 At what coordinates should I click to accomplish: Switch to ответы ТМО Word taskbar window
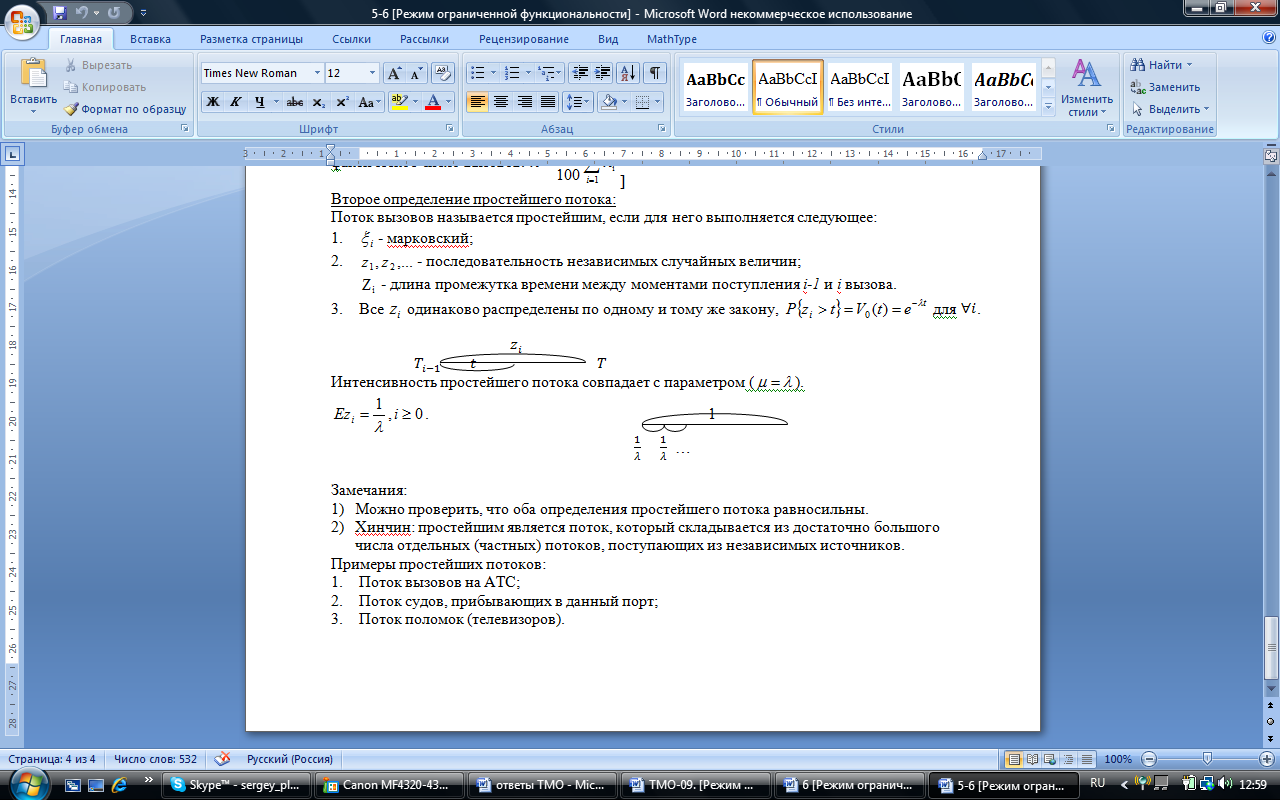[x=542, y=784]
